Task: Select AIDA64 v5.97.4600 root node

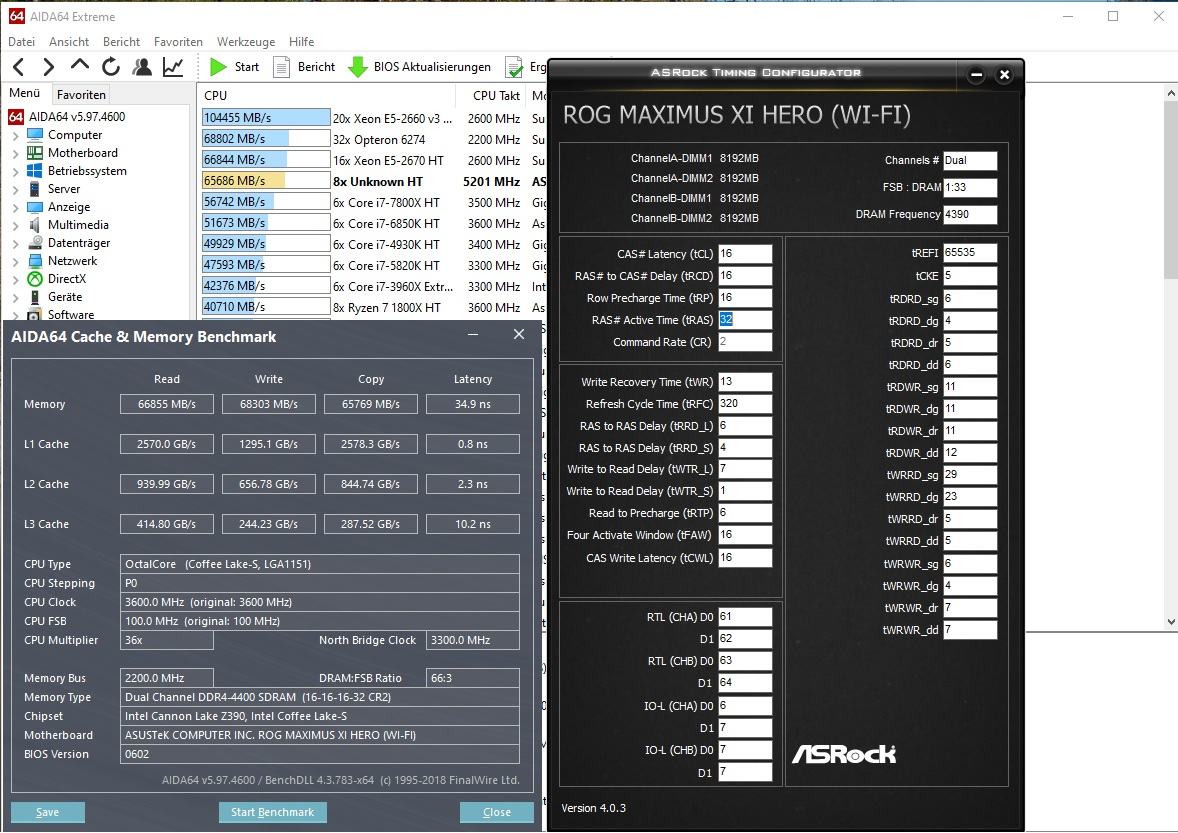Action: (77, 116)
